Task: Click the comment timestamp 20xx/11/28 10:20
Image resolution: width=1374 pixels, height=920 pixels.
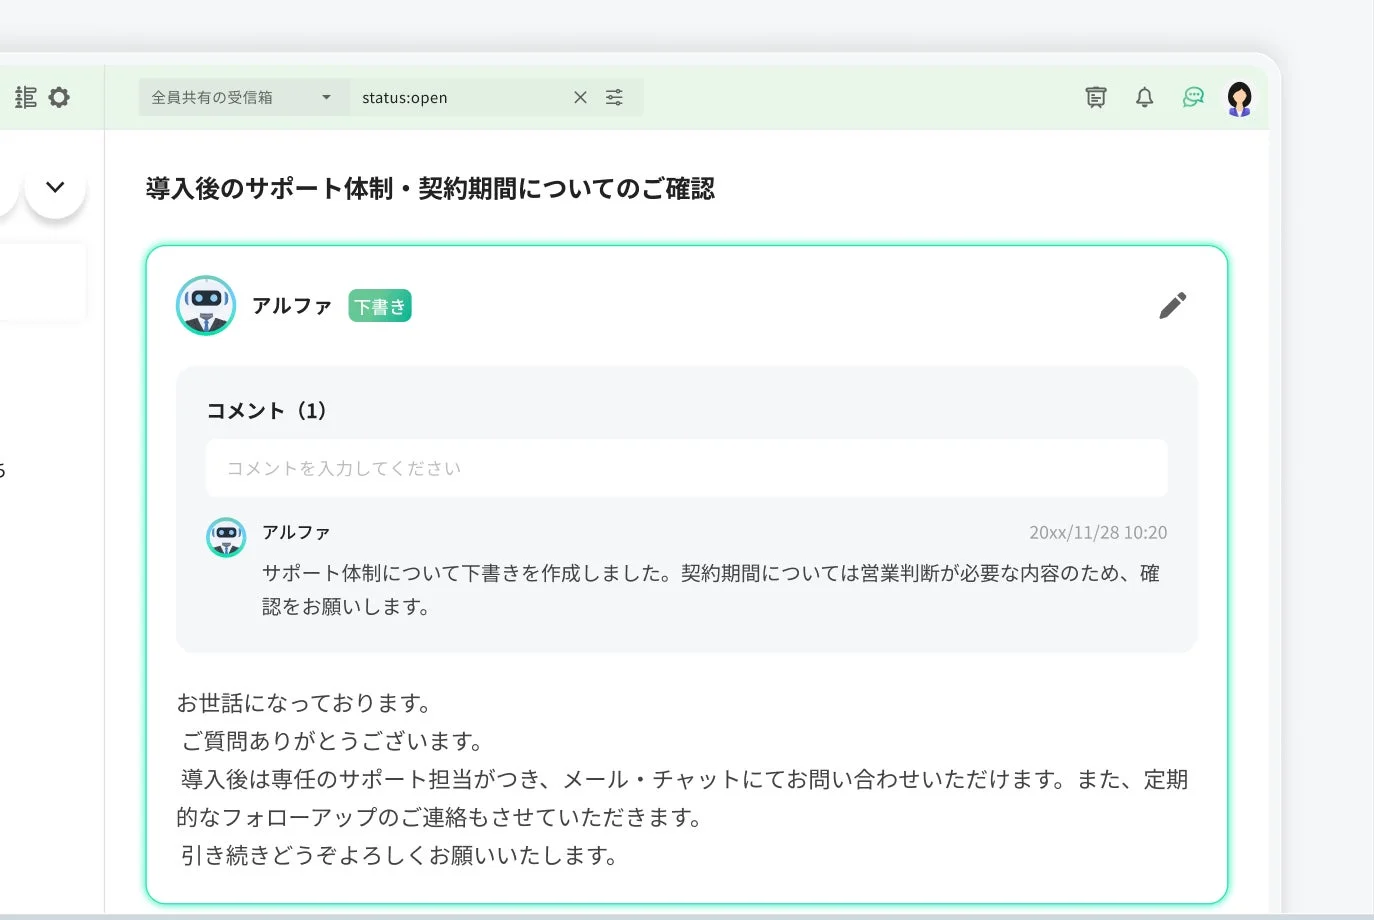Action: click(x=1098, y=532)
